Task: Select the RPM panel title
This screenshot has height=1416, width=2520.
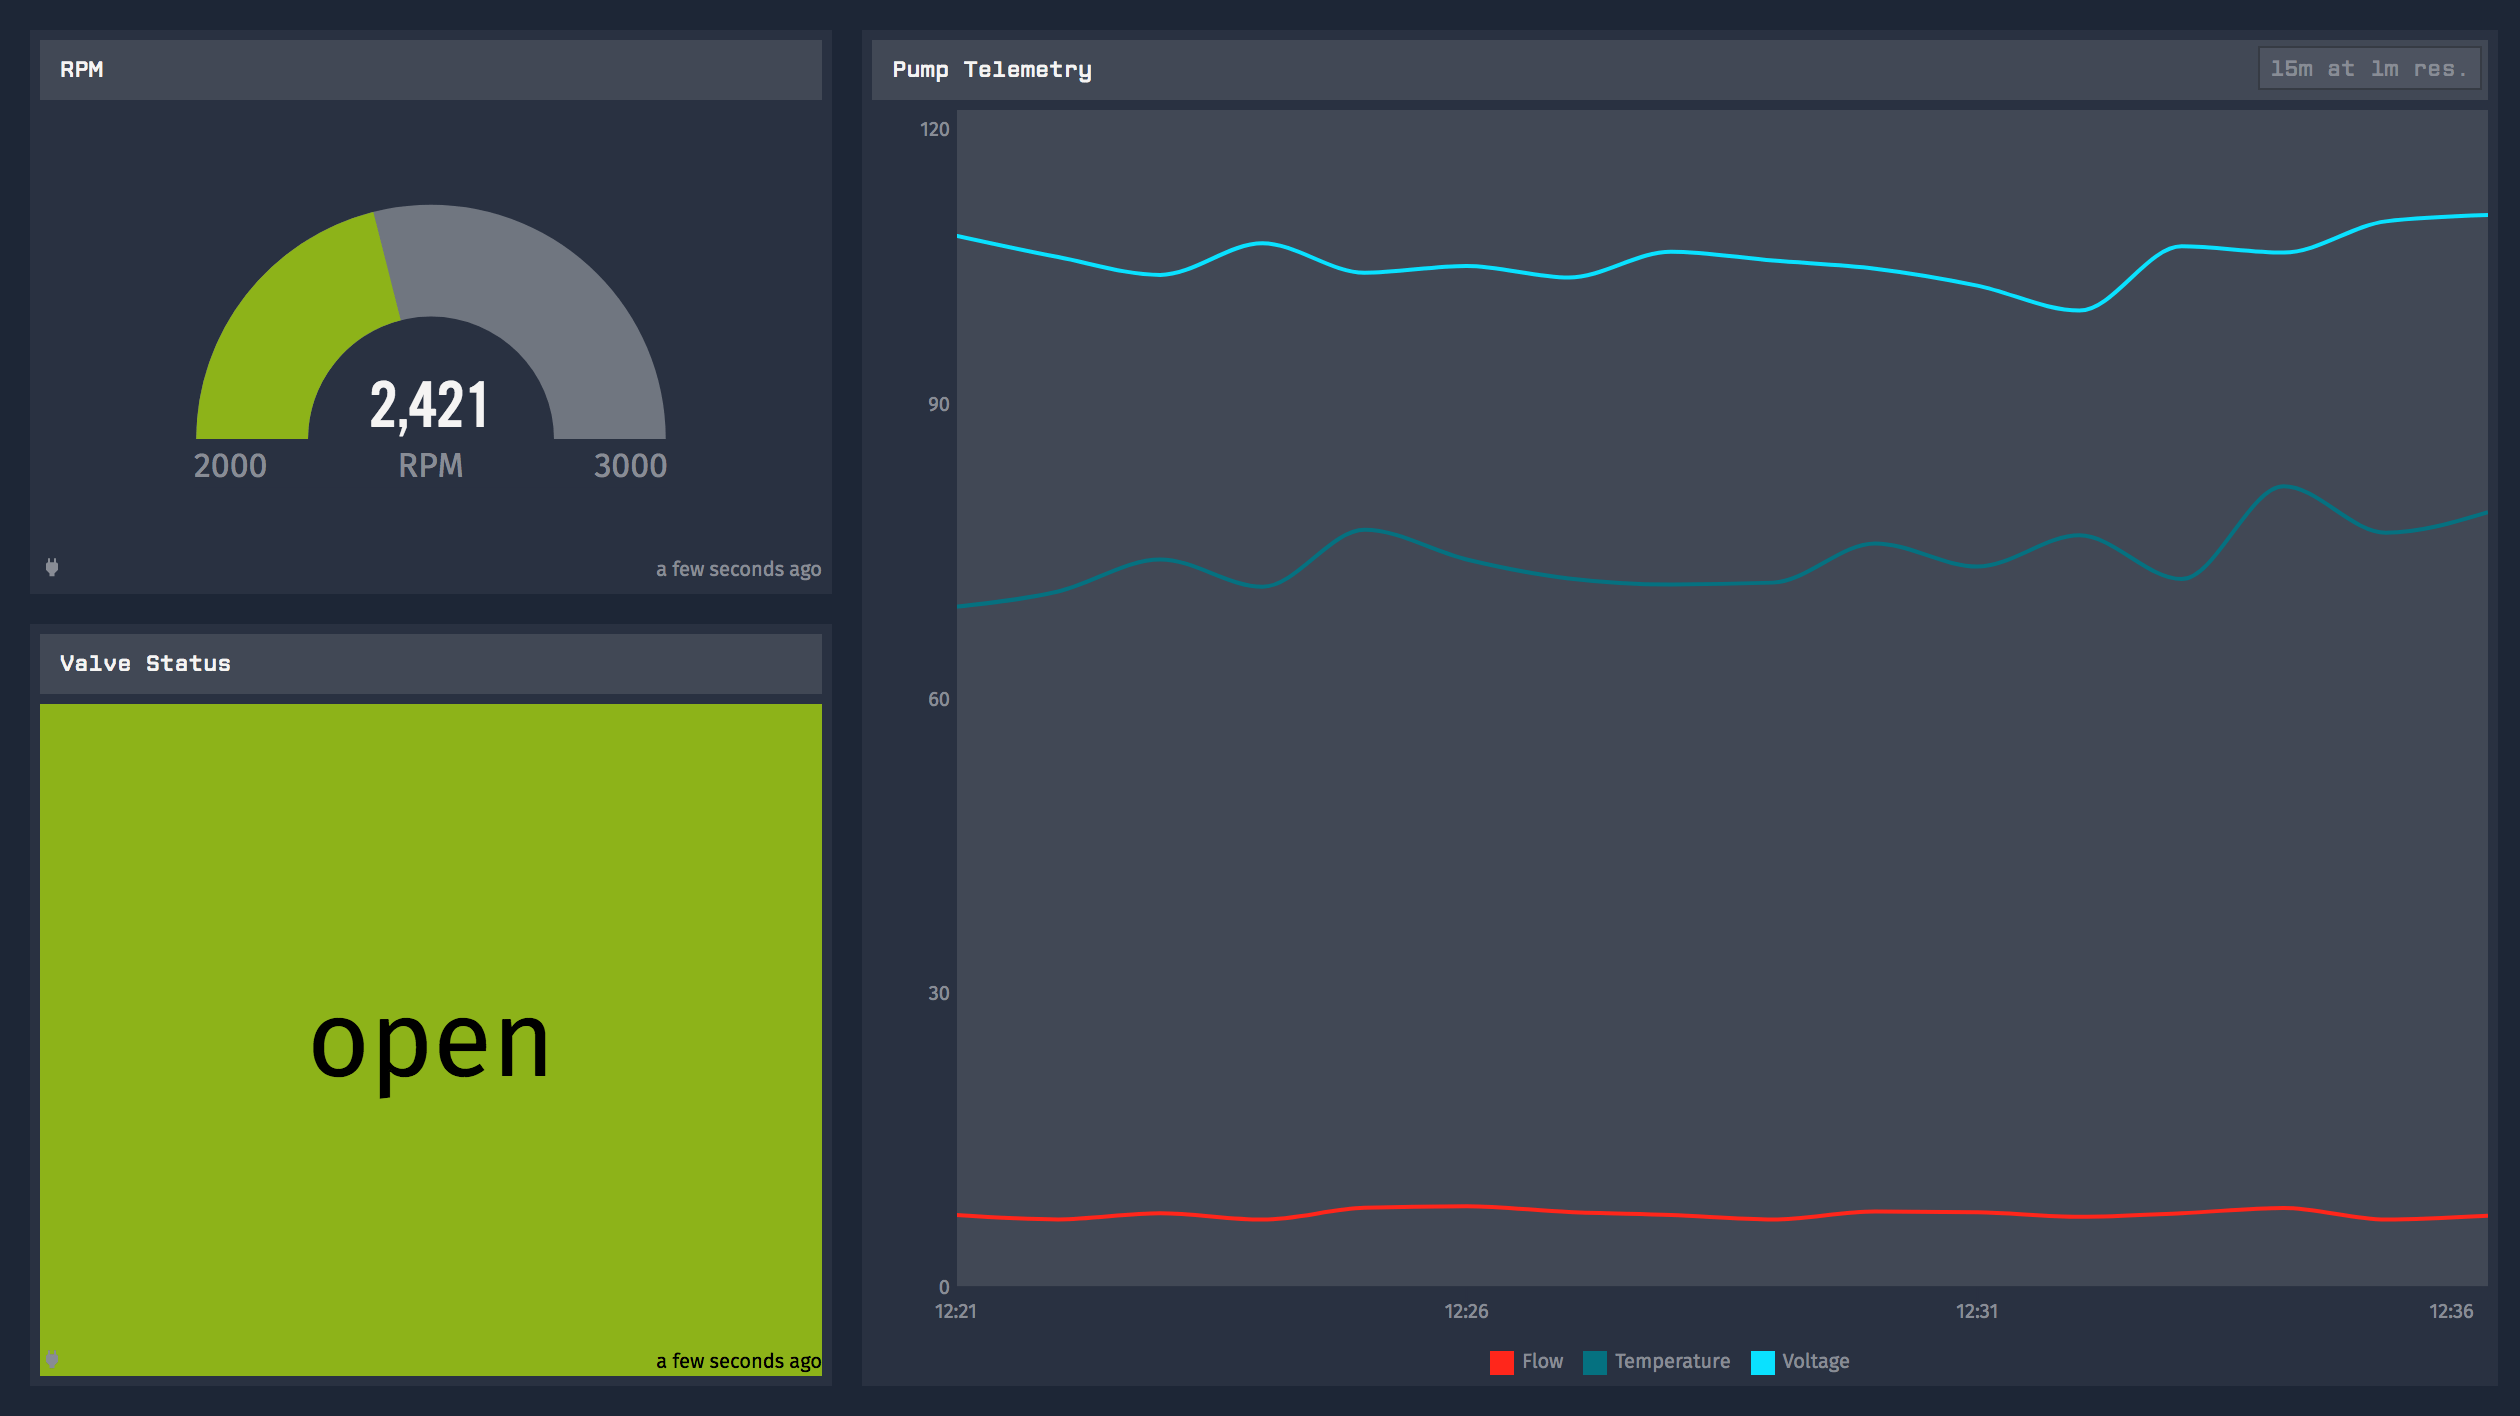Action: [x=82, y=70]
